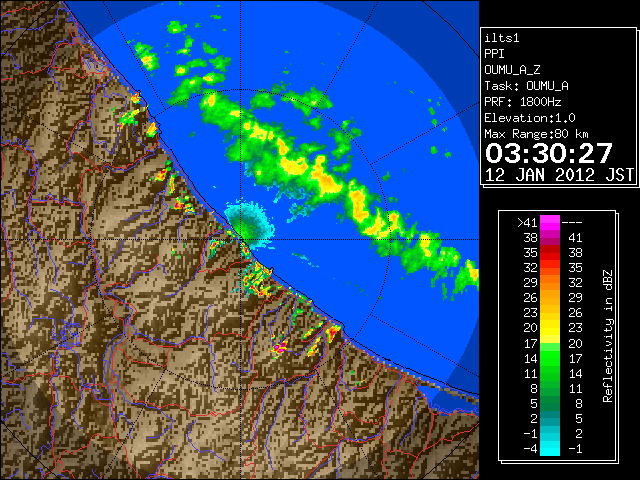
Task: Pick the cyan -4 dBZ legend swatch
Action: (x=550, y=448)
